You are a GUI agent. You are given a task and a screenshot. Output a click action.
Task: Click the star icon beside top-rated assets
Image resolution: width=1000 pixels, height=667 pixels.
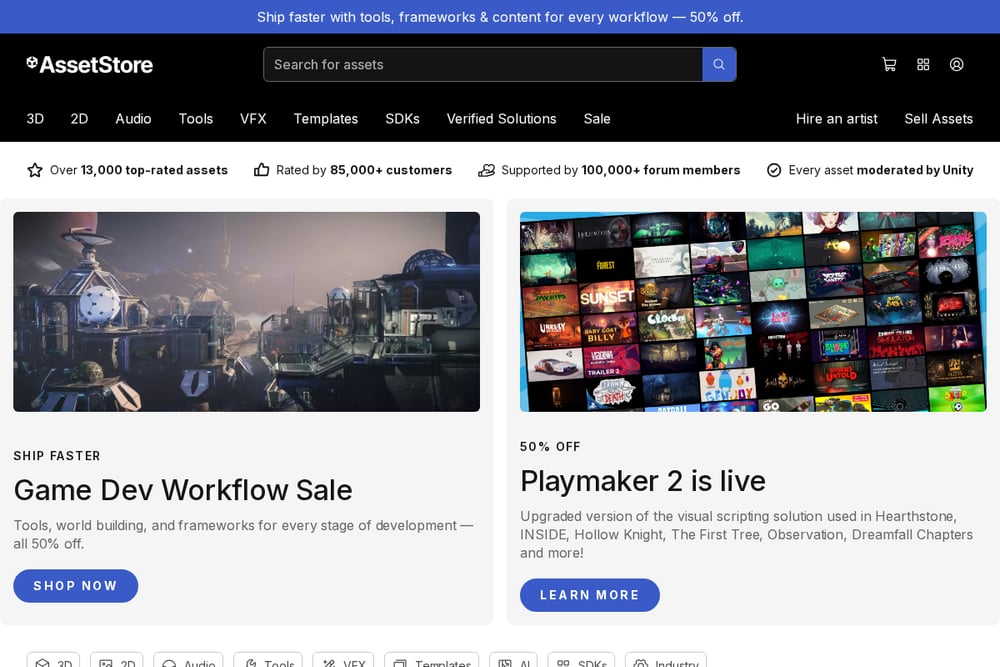(34, 170)
